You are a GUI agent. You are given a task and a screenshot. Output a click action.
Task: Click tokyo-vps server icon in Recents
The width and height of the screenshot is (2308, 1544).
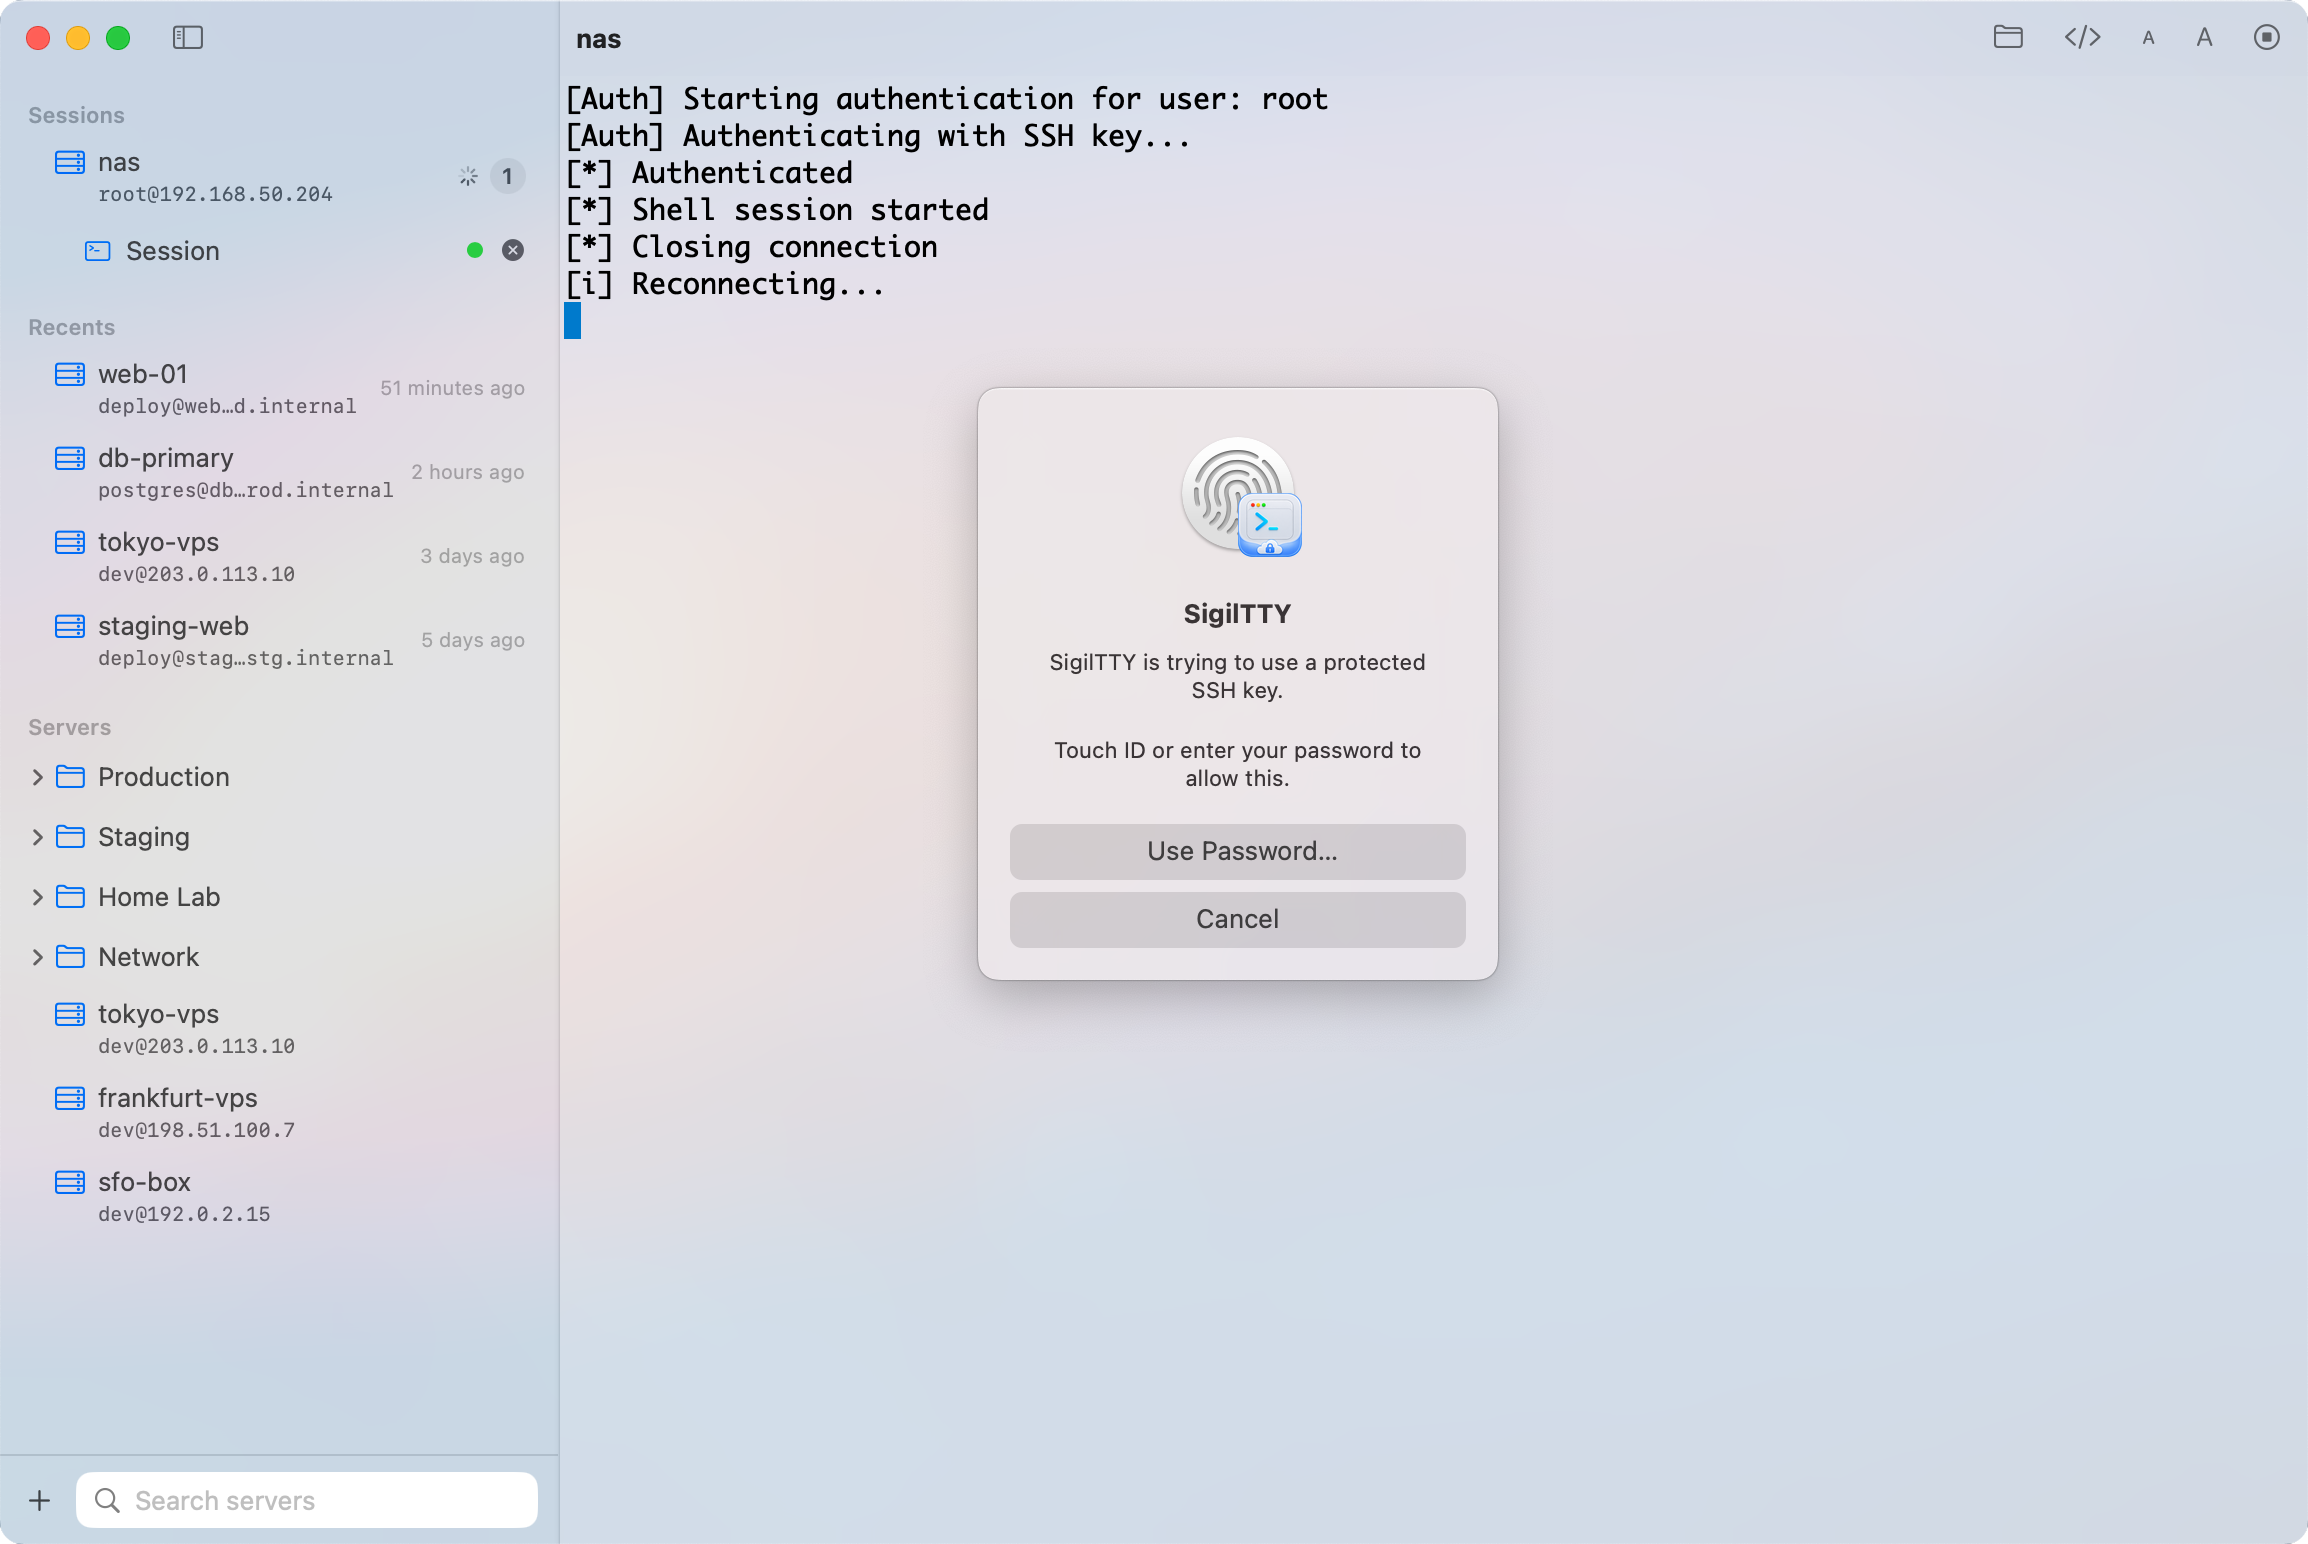70,543
